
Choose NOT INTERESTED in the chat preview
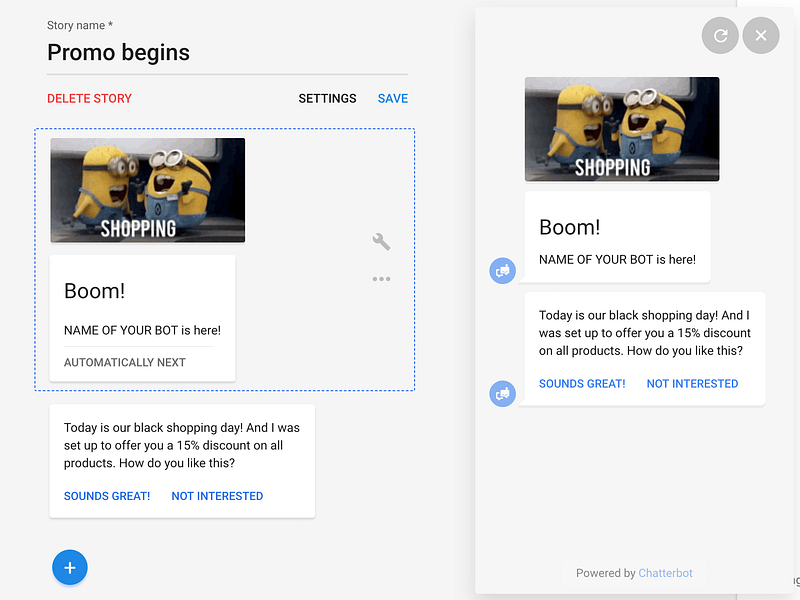point(692,384)
